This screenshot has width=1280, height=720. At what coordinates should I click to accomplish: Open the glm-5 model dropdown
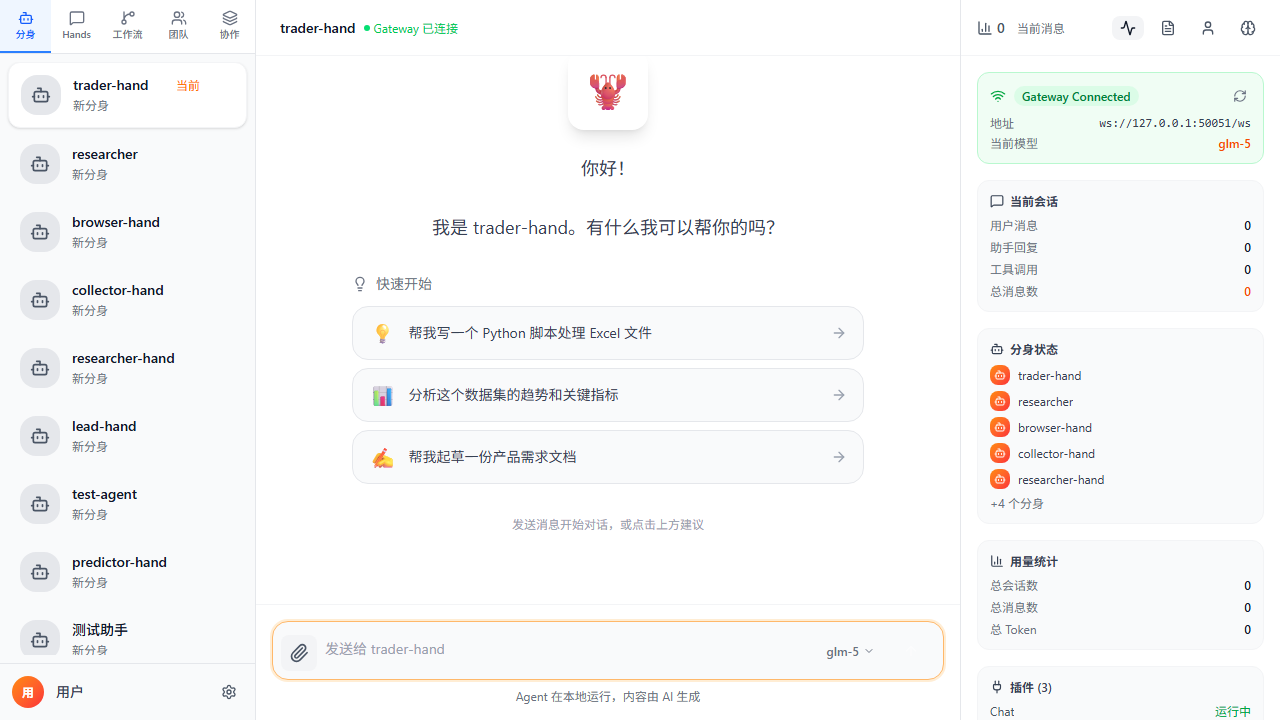pyautogui.click(x=849, y=651)
